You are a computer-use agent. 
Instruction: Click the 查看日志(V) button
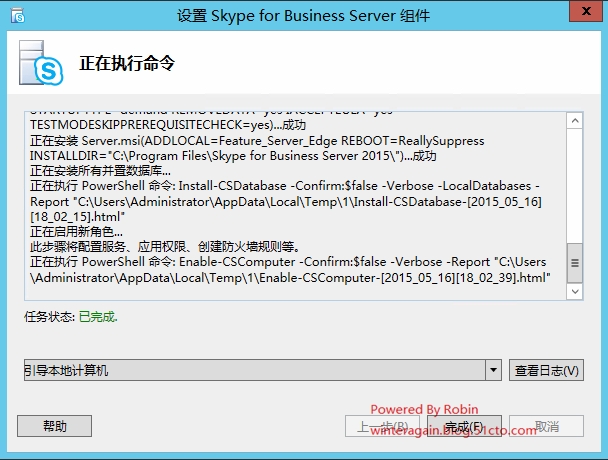[546, 370]
